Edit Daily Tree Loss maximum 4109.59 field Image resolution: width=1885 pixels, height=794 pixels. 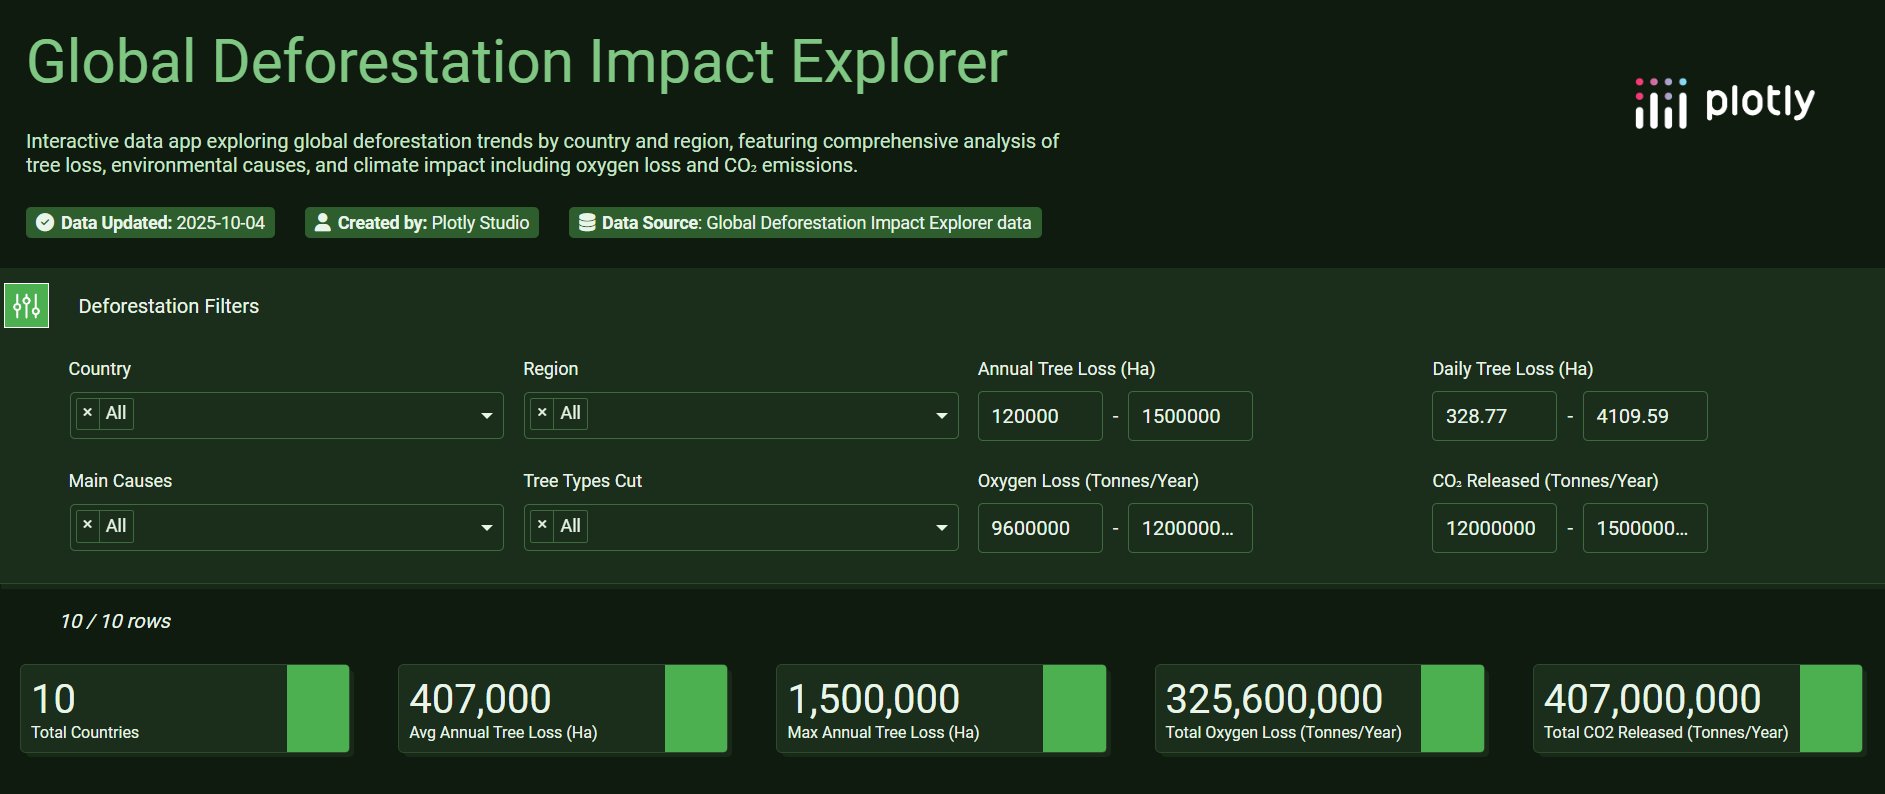(1645, 416)
